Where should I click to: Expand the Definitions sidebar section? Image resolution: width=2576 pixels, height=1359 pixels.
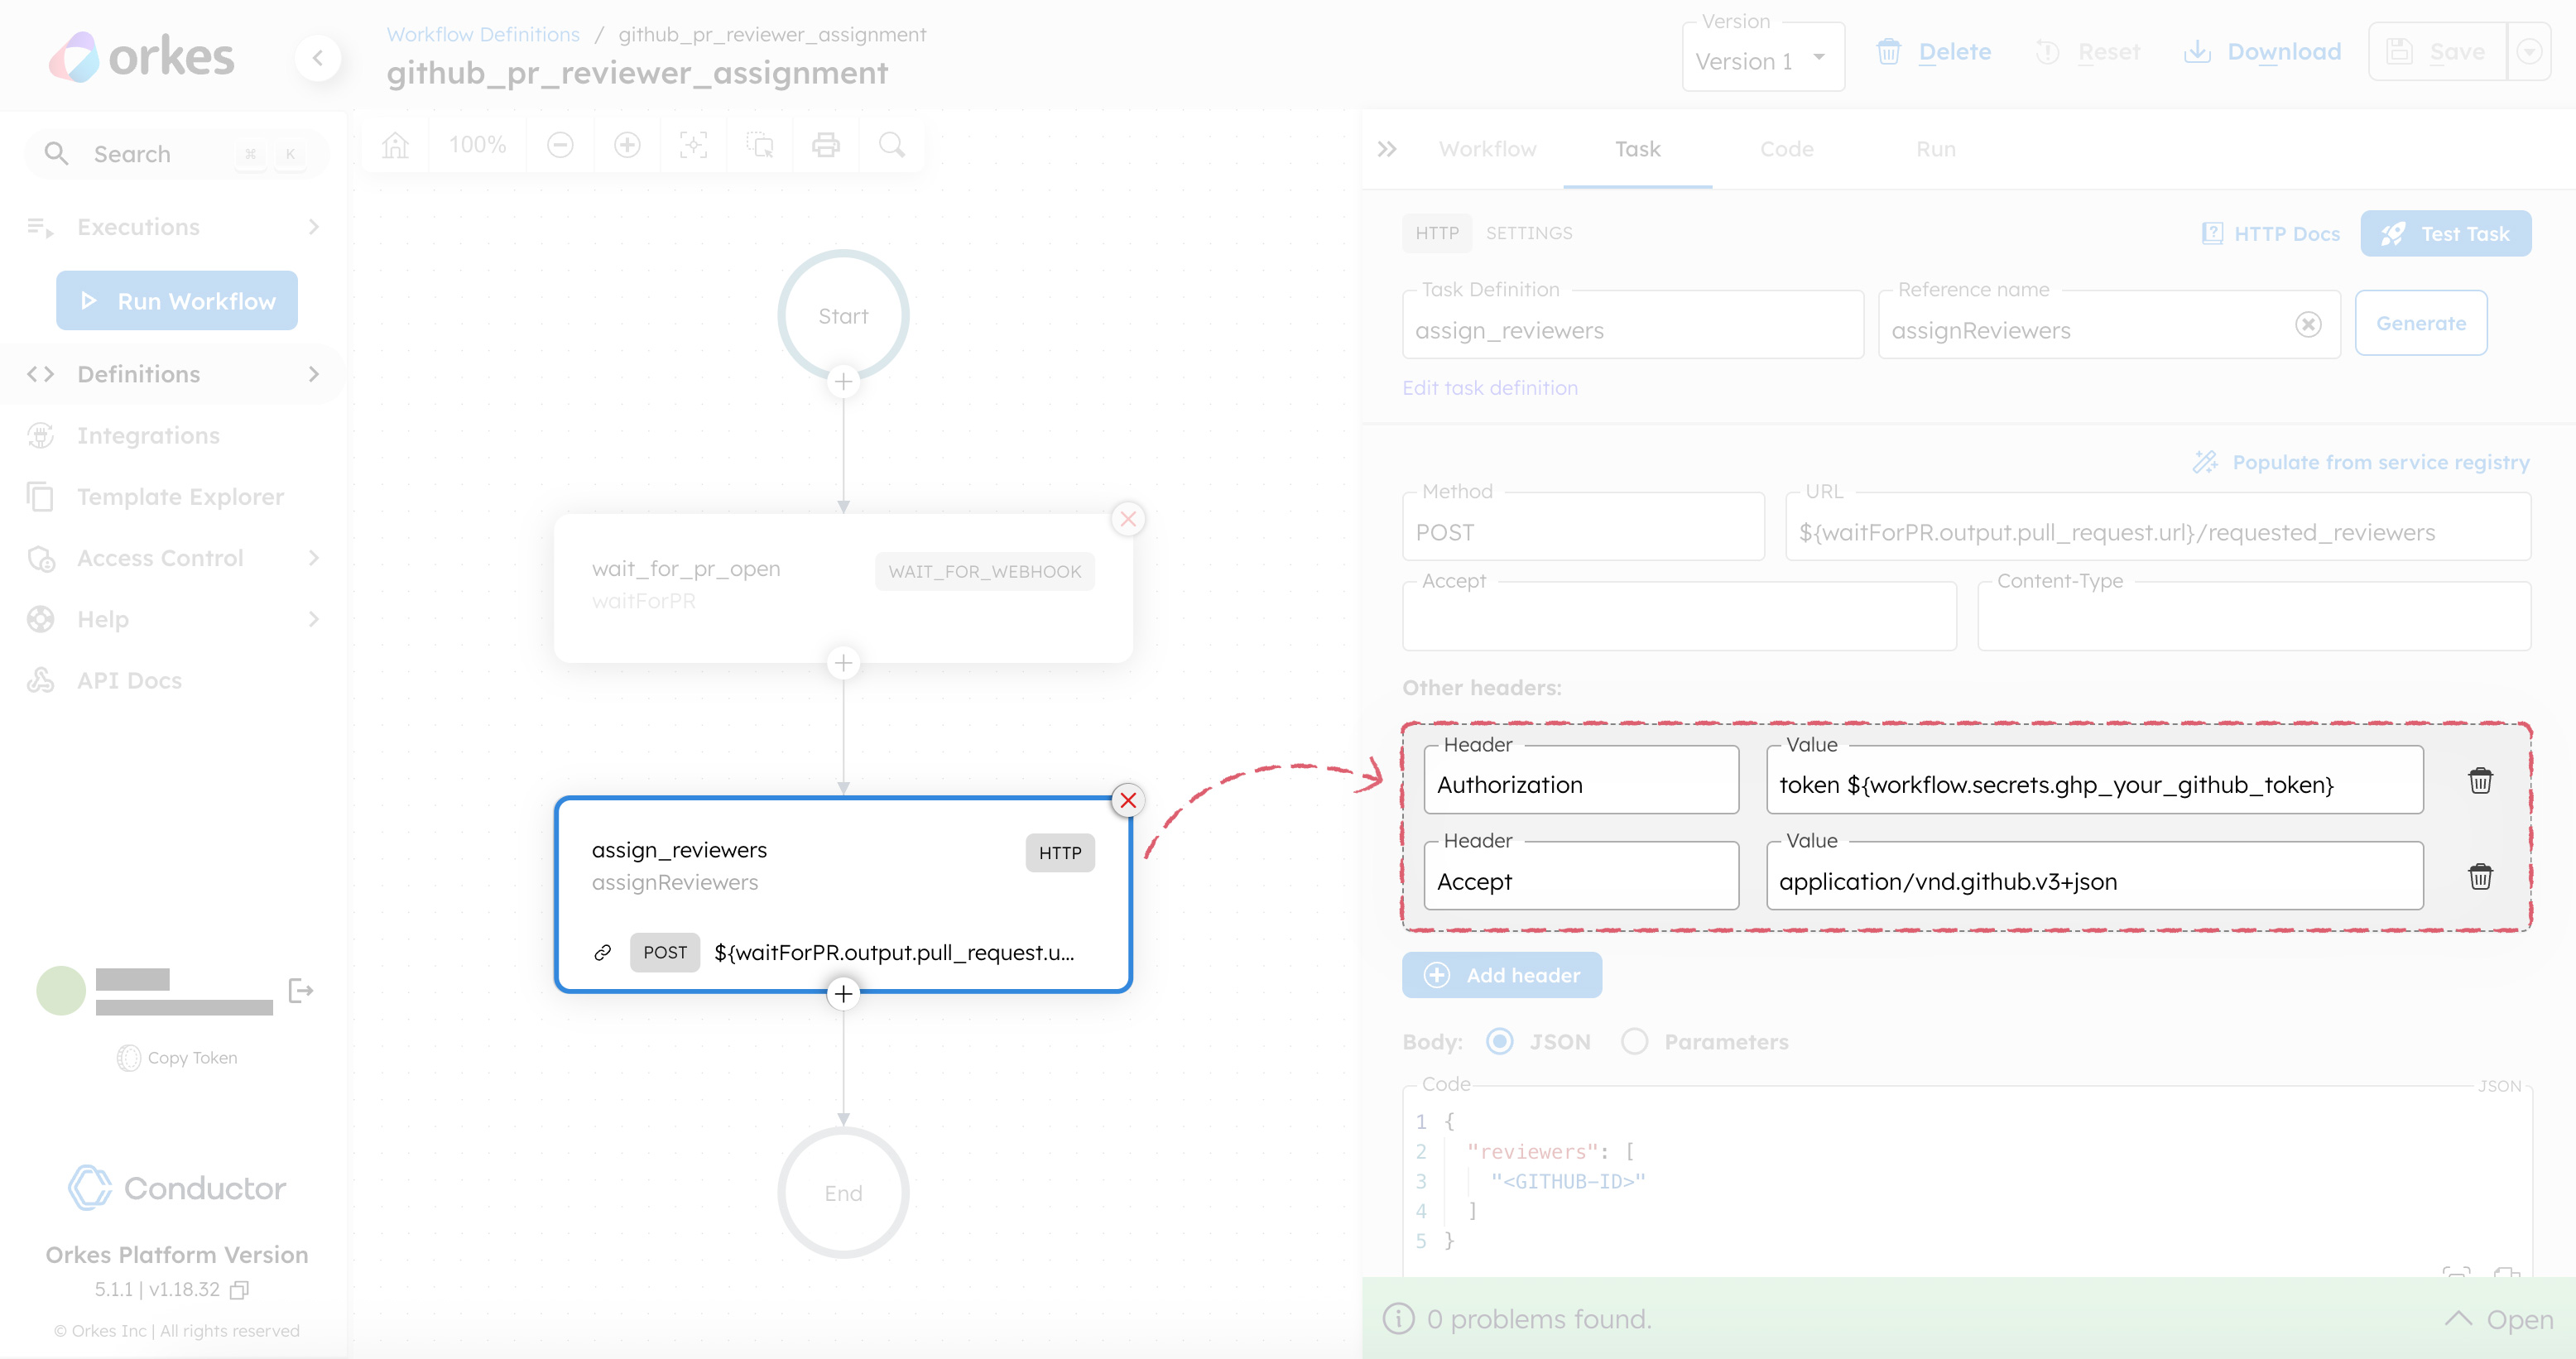[313, 373]
